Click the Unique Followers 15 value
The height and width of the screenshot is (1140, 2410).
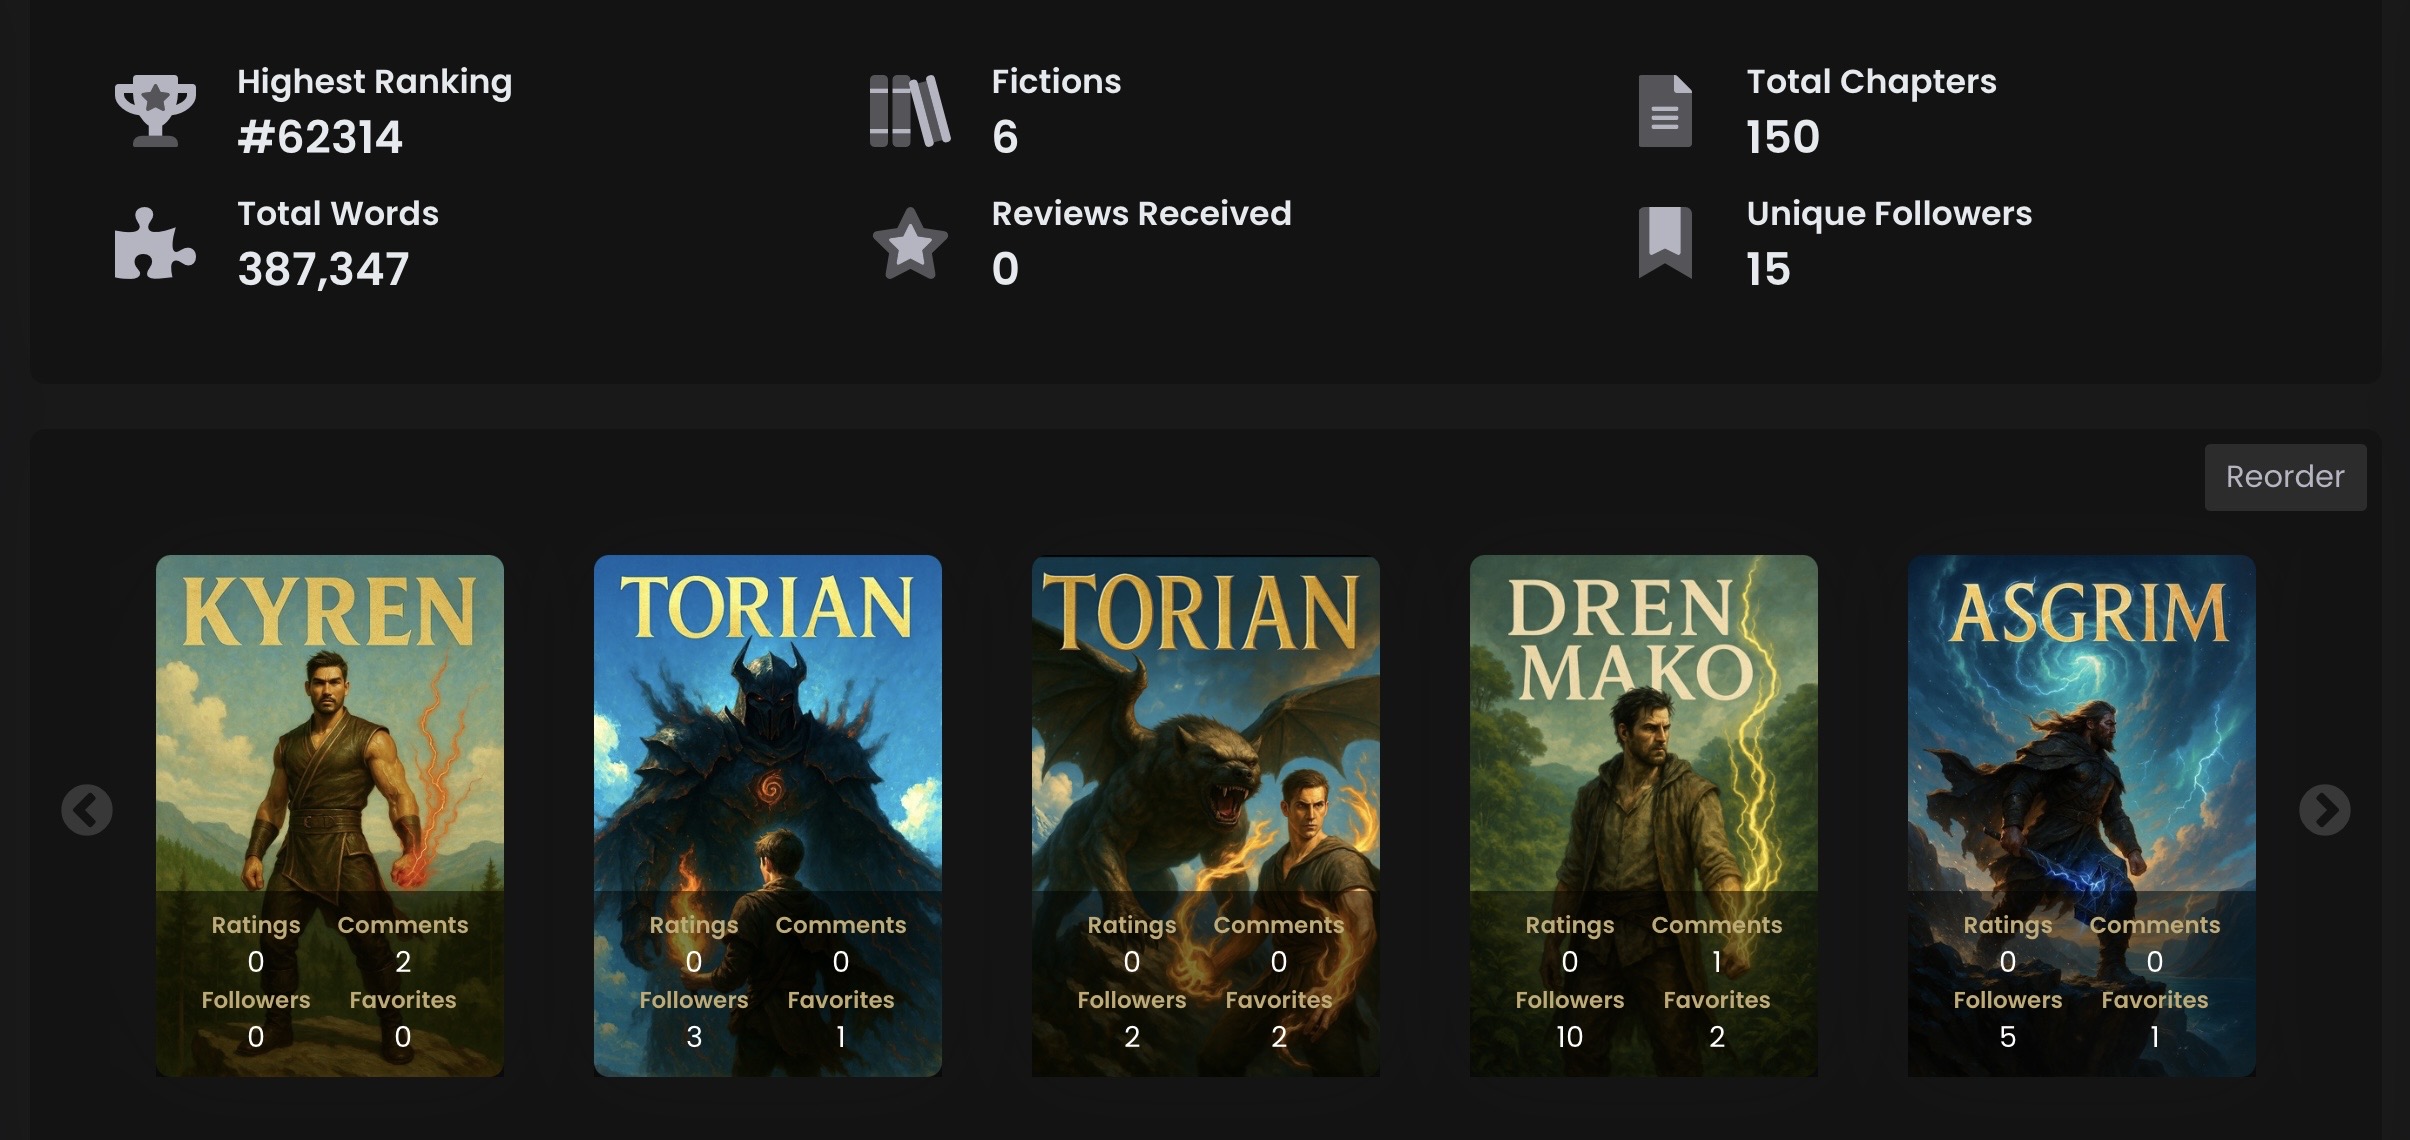[1768, 269]
